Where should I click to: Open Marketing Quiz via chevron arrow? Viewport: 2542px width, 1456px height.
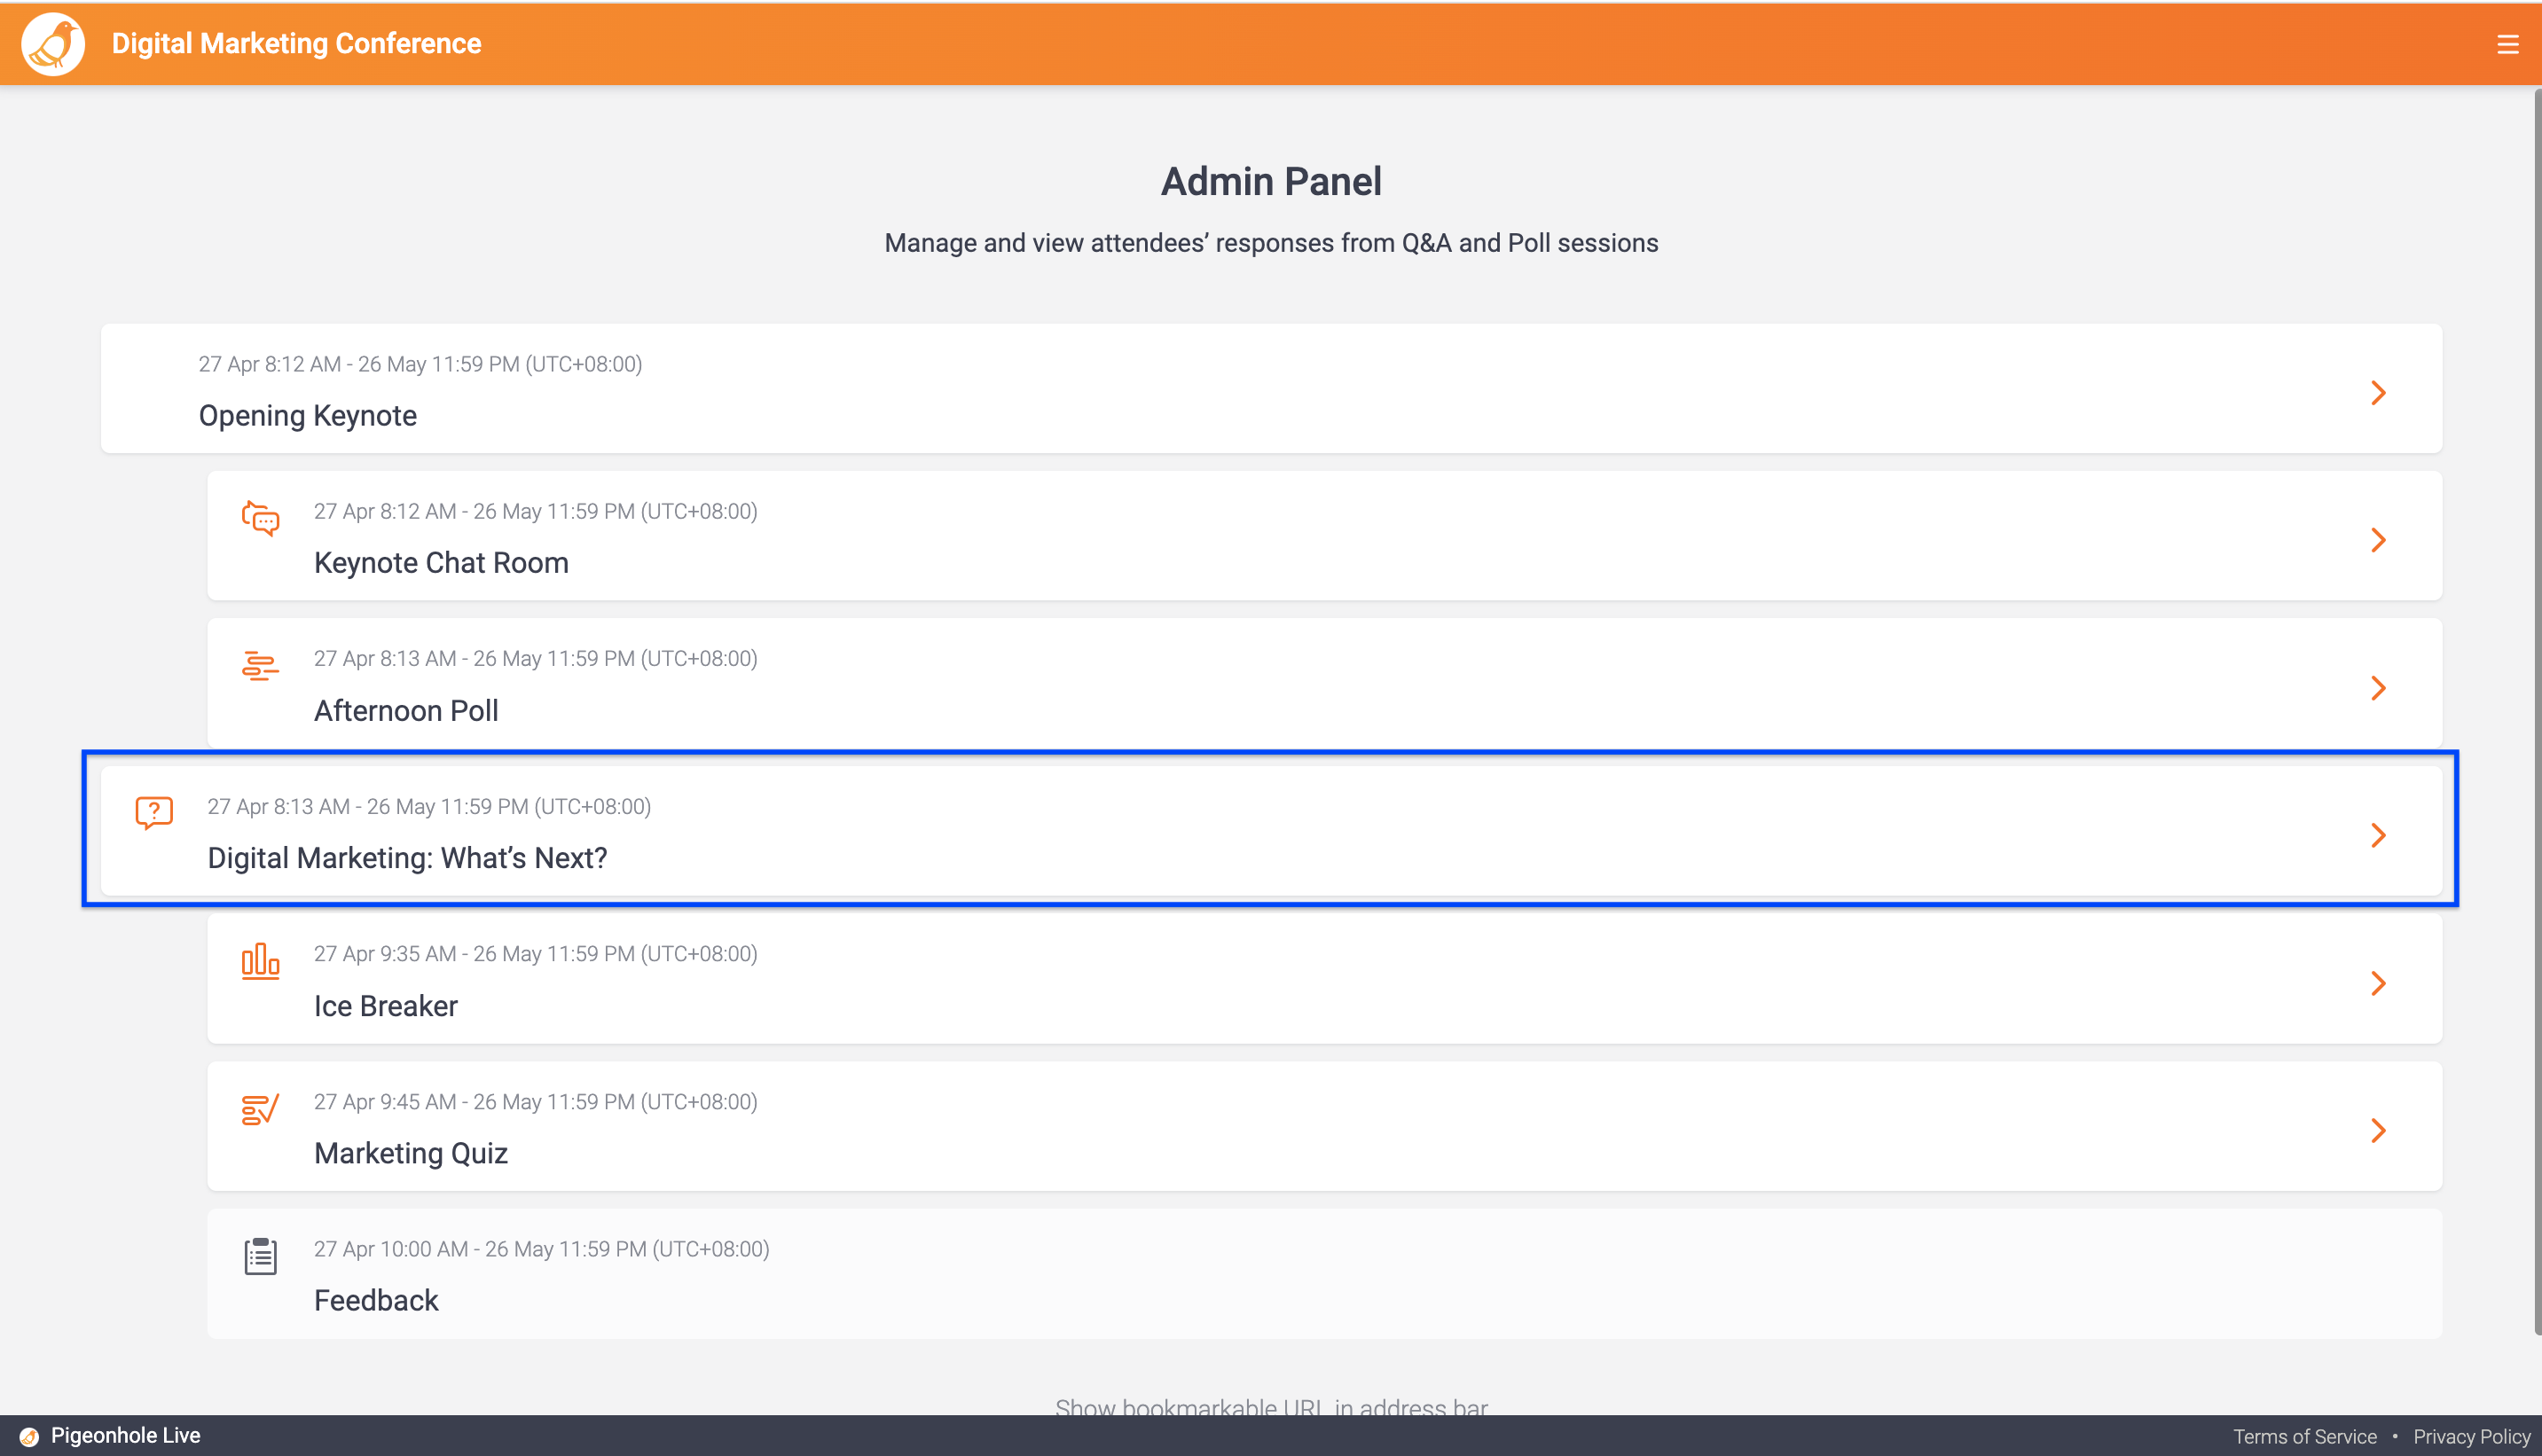[2378, 1131]
